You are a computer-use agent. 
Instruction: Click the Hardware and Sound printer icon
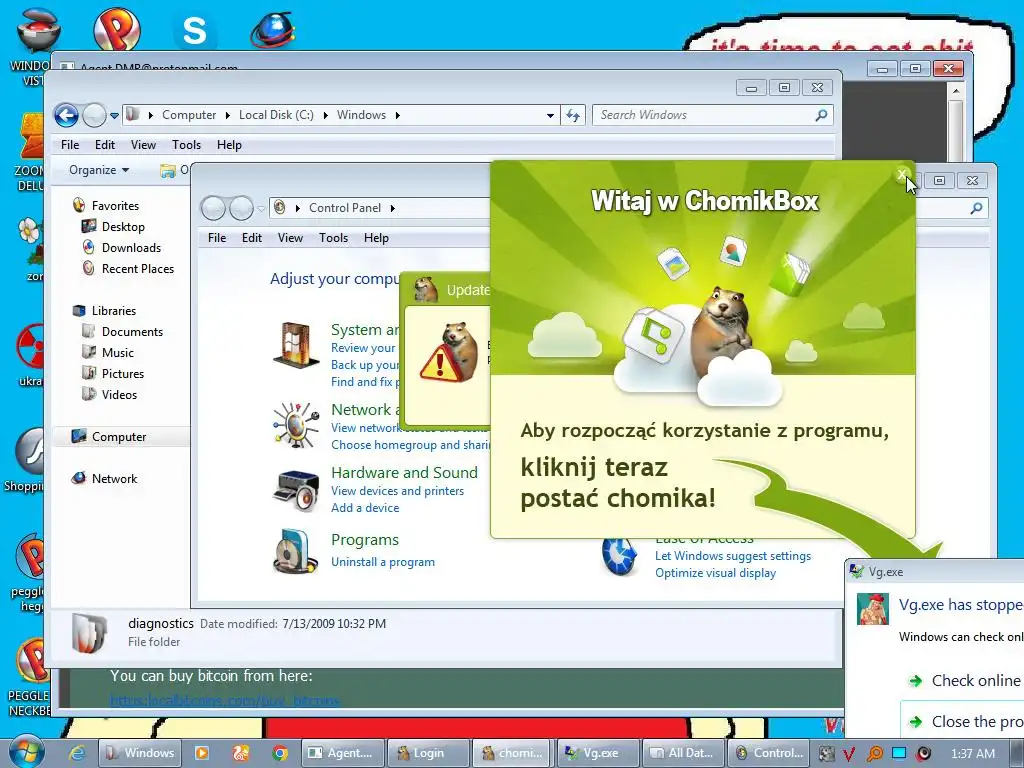pos(296,490)
